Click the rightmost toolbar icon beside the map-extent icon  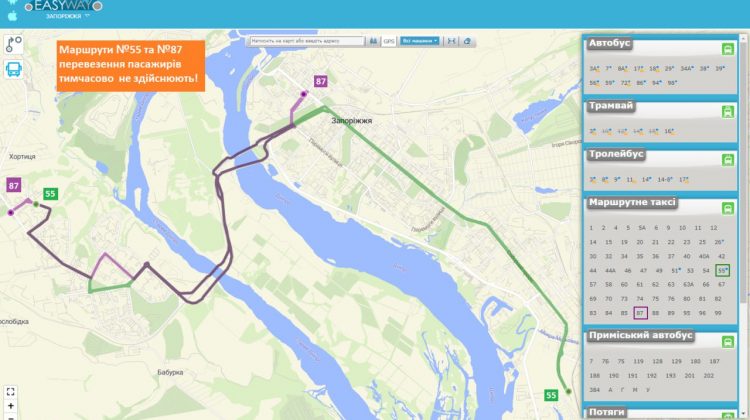(467, 41)
